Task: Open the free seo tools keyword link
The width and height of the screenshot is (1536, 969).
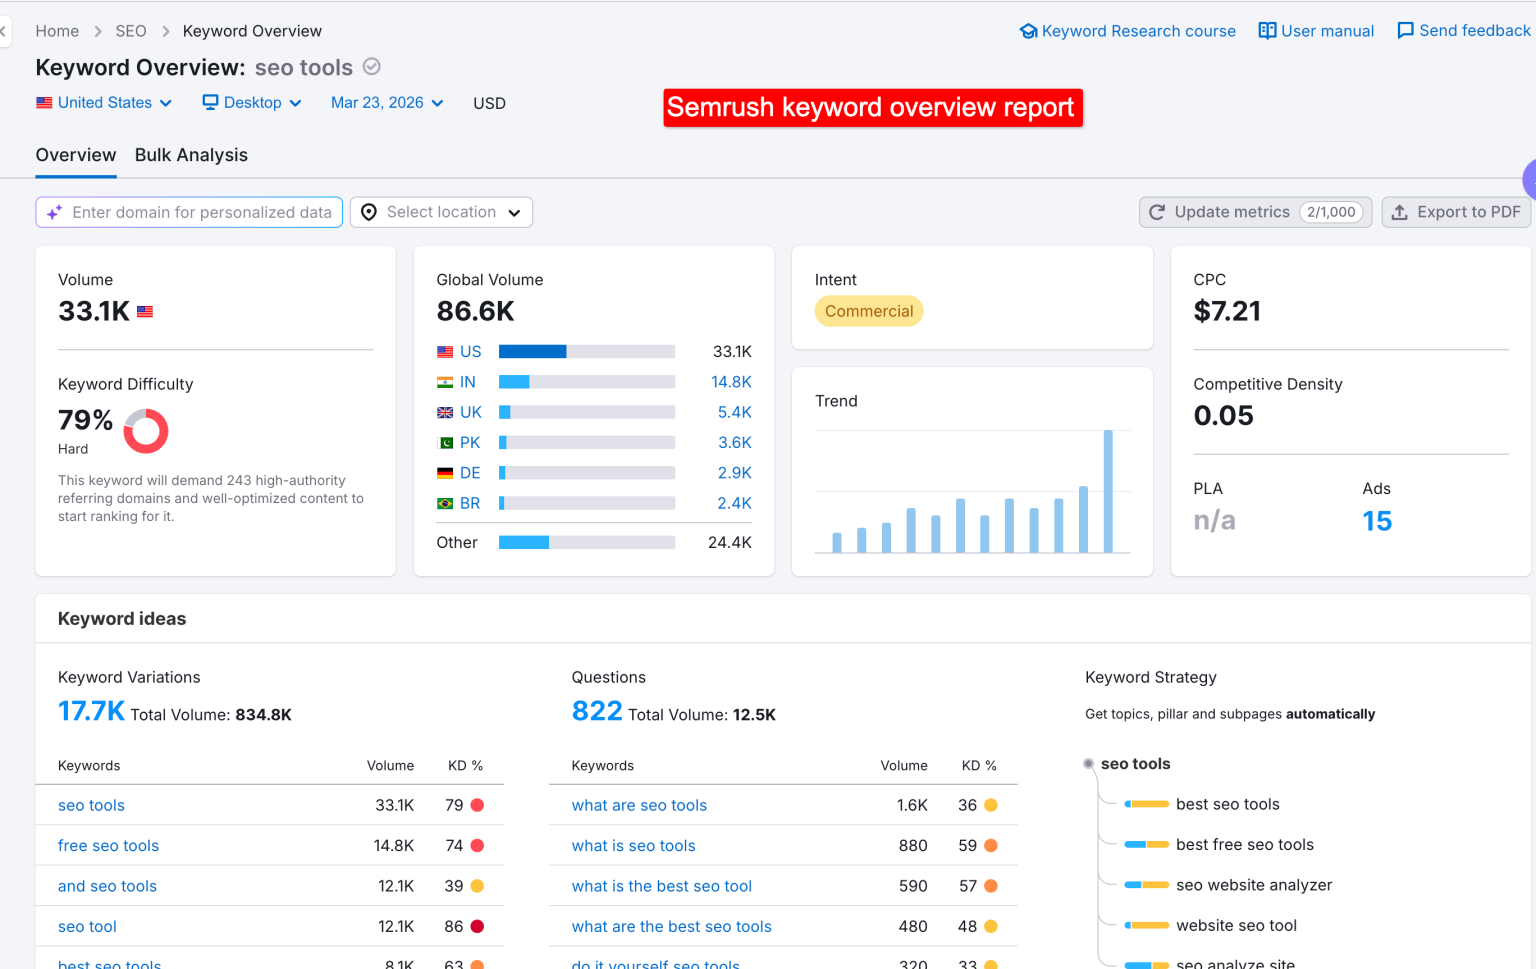Action: (x=108, y=845)
